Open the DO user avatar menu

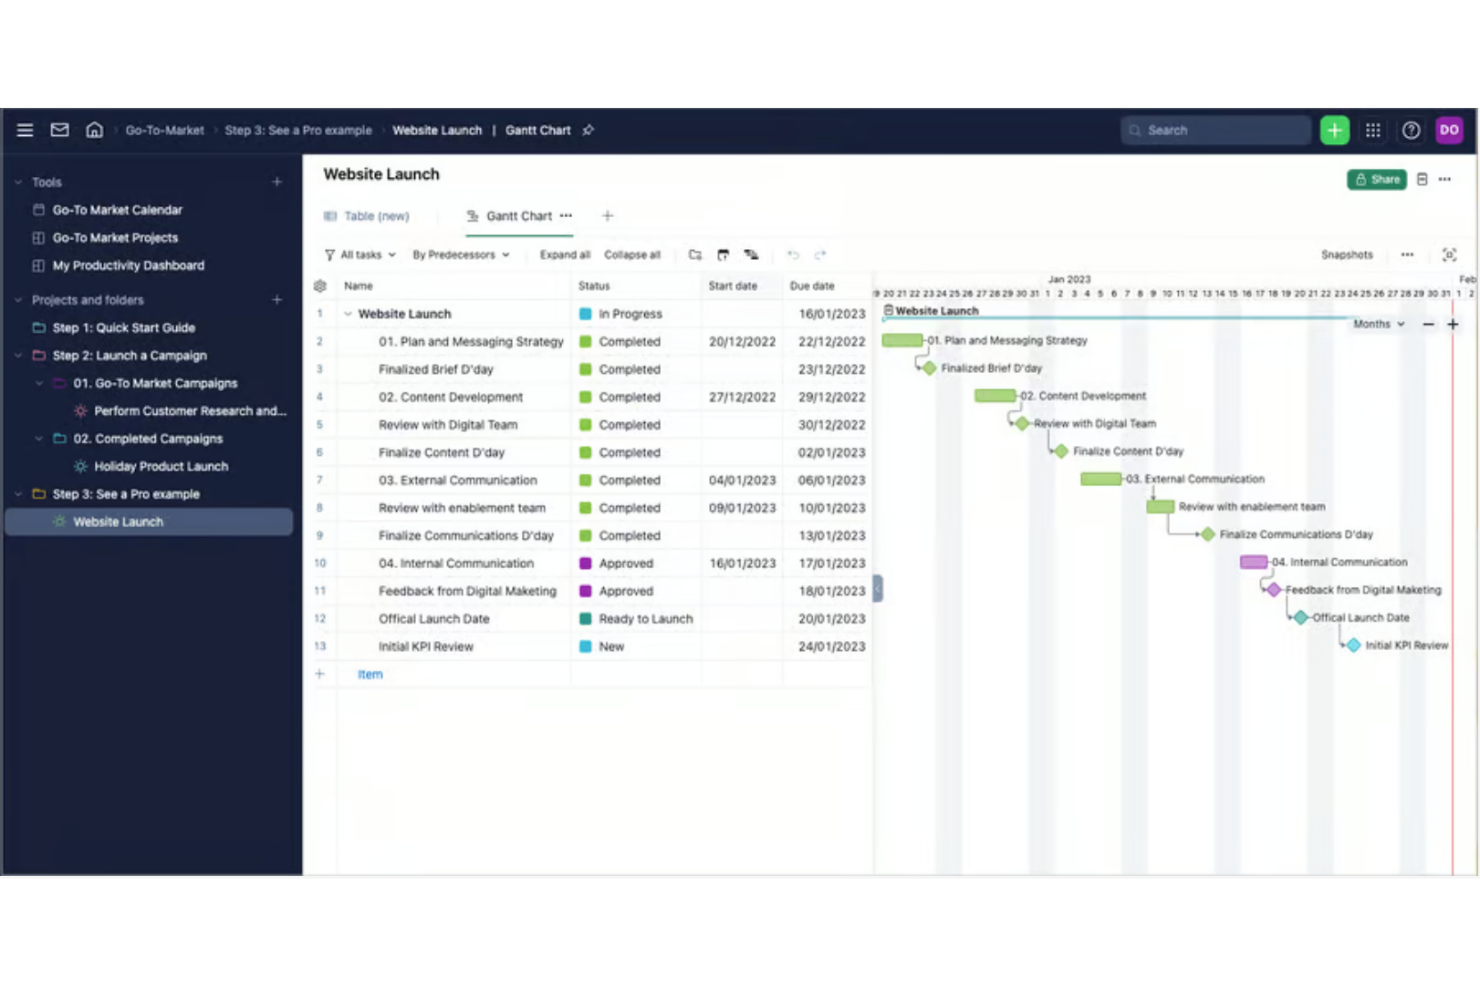pos(1449,130)
